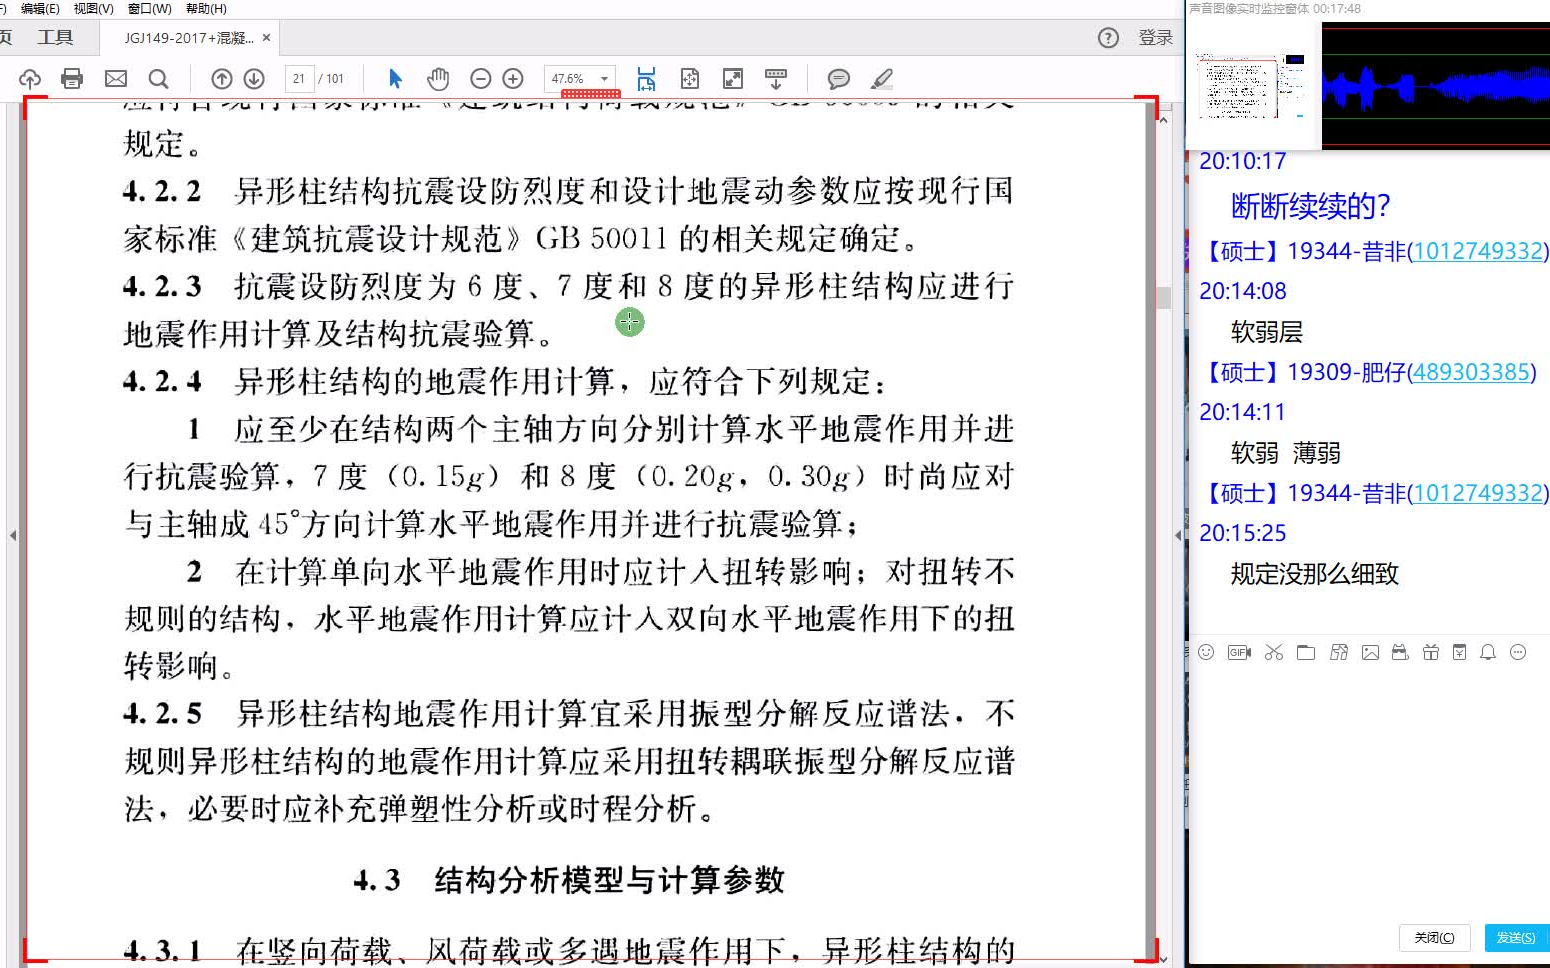Viewport: 1550px width, 968px height.
Task: Open the GIF recorder in chat
Action: pyautogui.click(x=1239, y=652)
